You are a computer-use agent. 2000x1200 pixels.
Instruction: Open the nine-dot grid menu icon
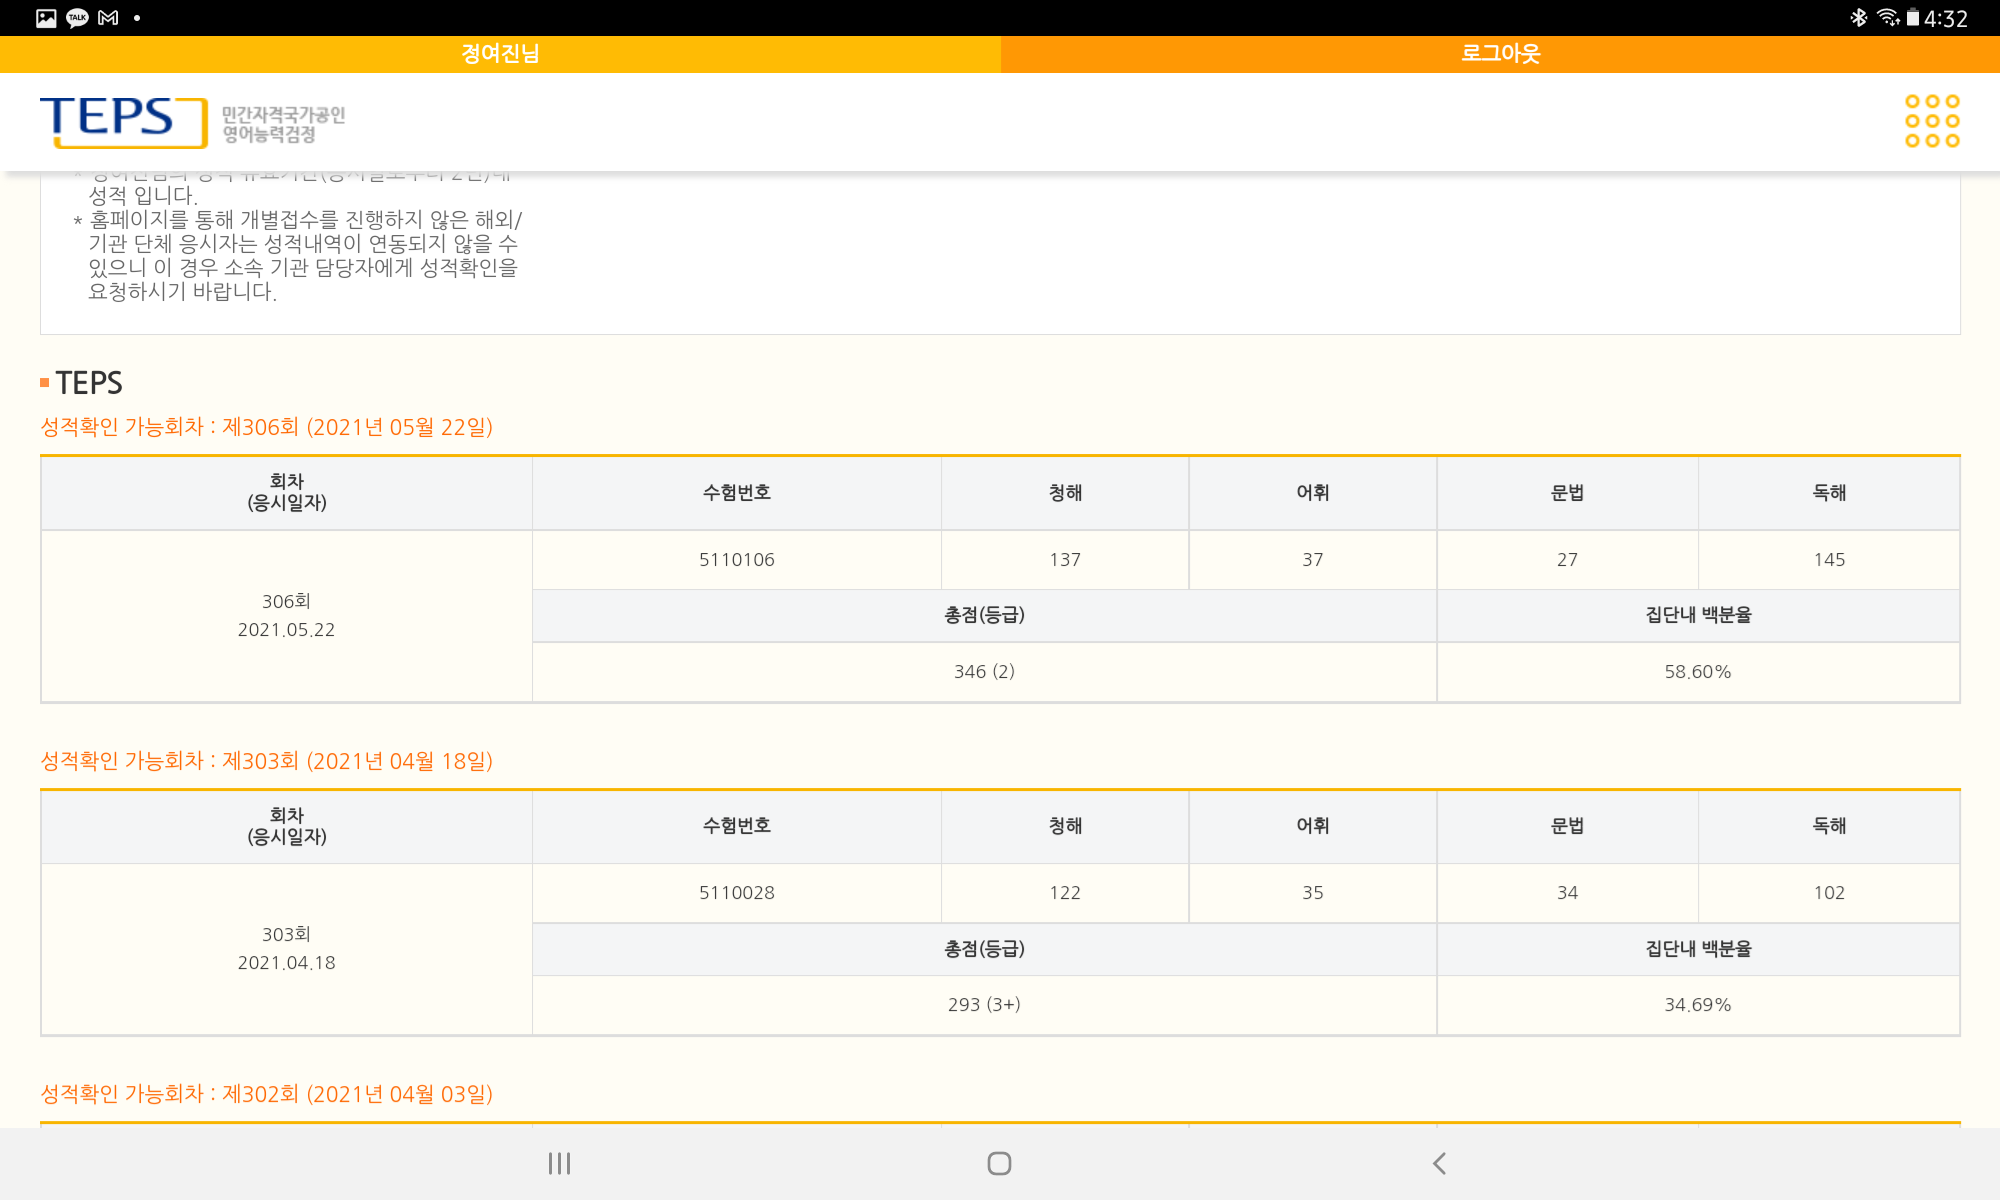click(1931, 121)
